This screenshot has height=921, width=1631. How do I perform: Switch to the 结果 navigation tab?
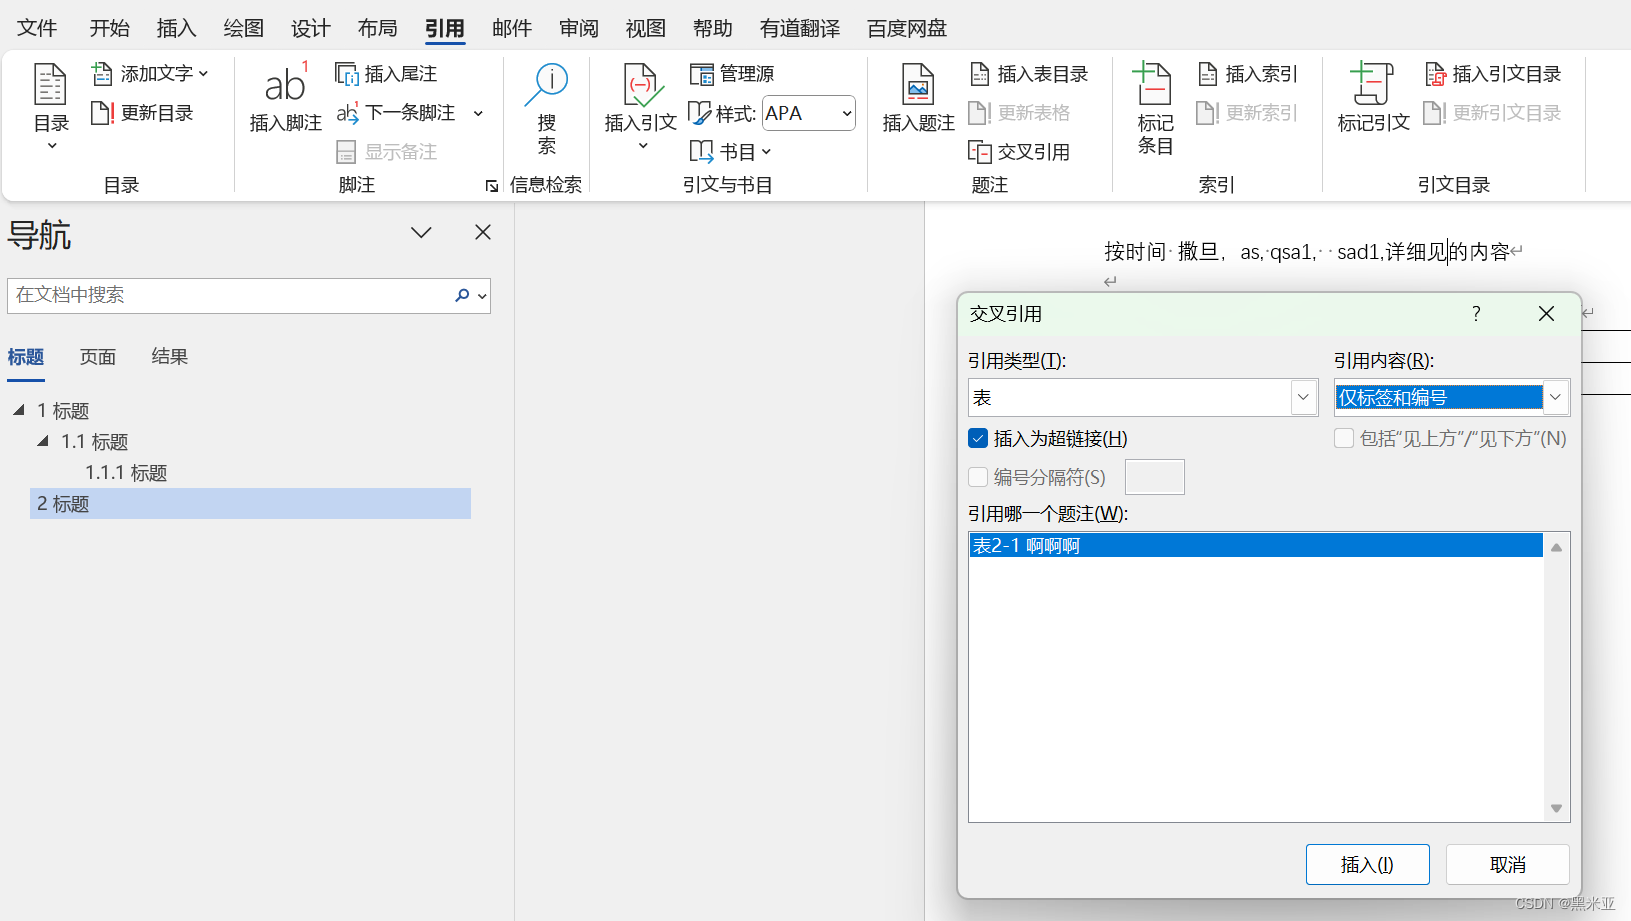click(169, 357)
